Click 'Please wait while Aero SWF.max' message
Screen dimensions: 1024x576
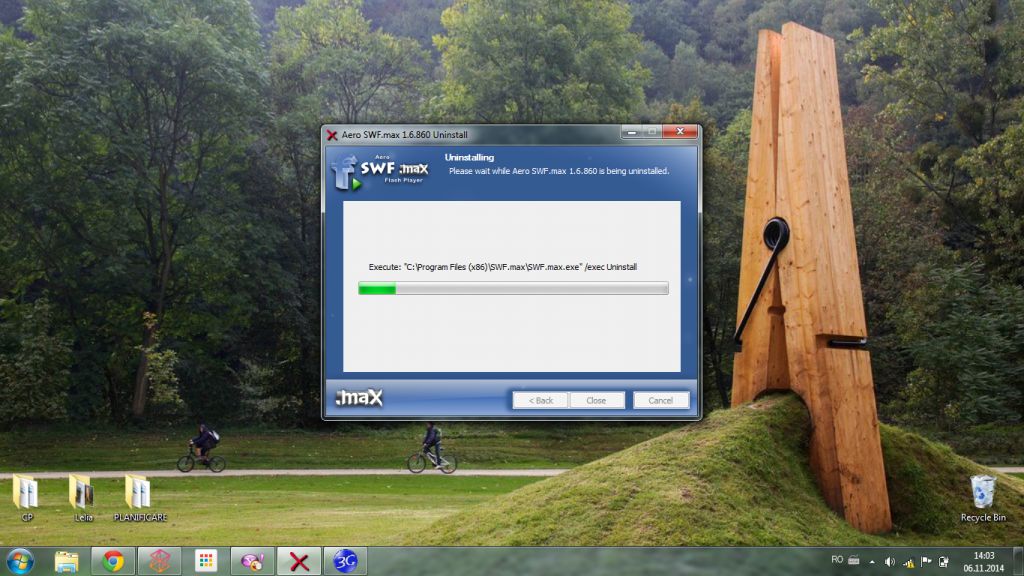558,171
